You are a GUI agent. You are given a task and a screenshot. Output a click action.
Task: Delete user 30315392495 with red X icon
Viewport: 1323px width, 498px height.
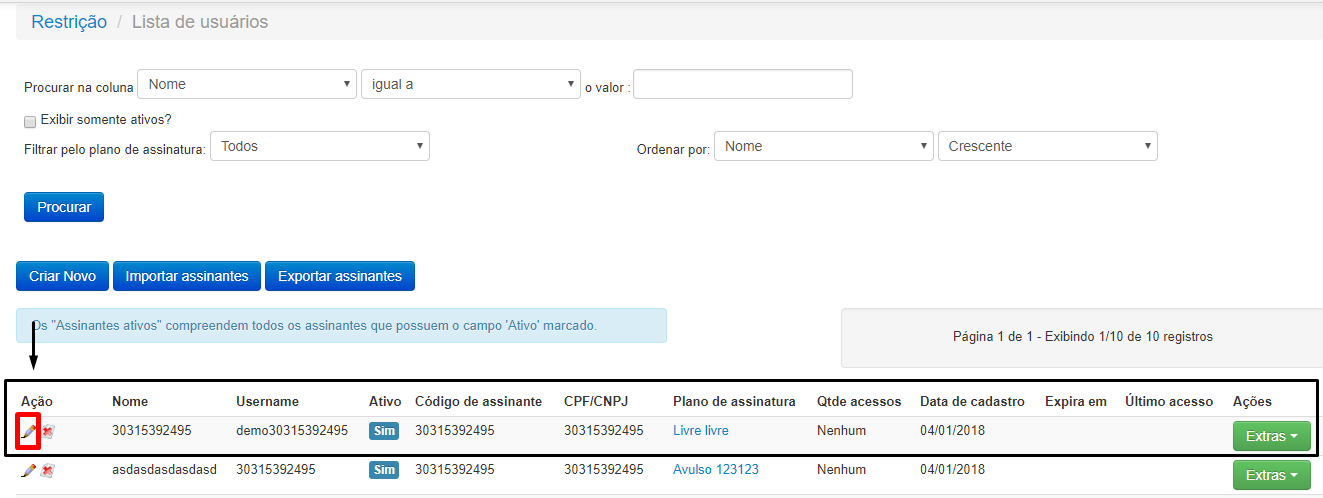pyautogui.click(x=48, y=431)
